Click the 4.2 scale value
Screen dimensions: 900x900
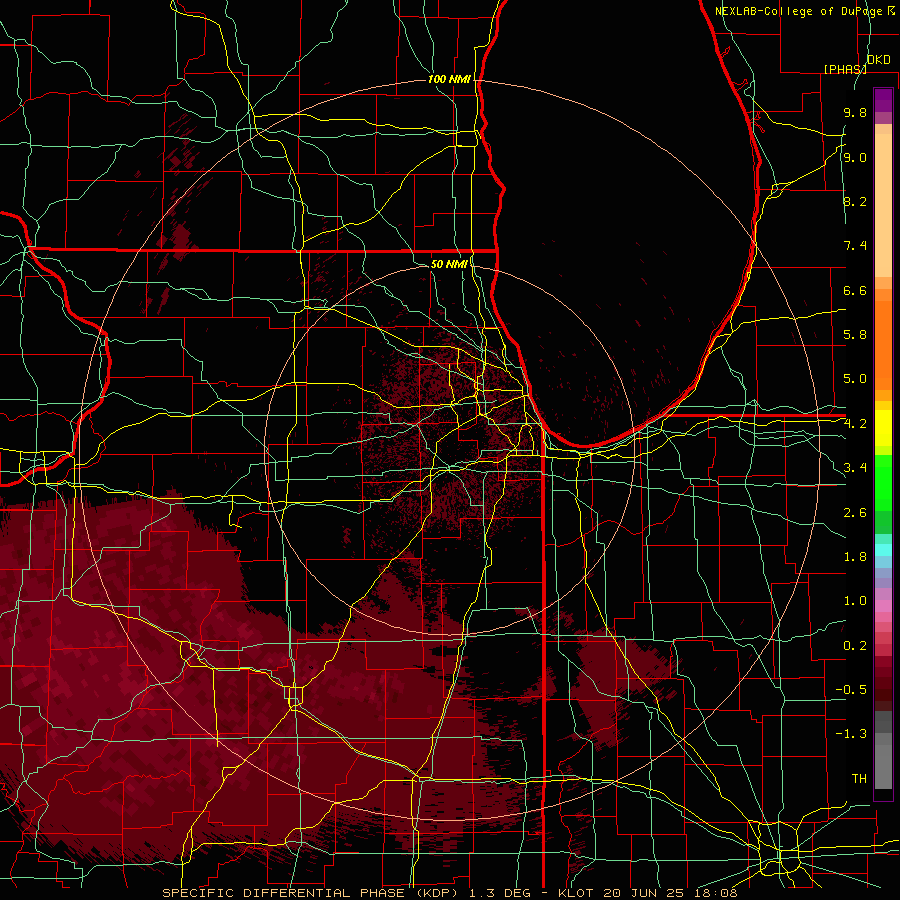(855, 424)
